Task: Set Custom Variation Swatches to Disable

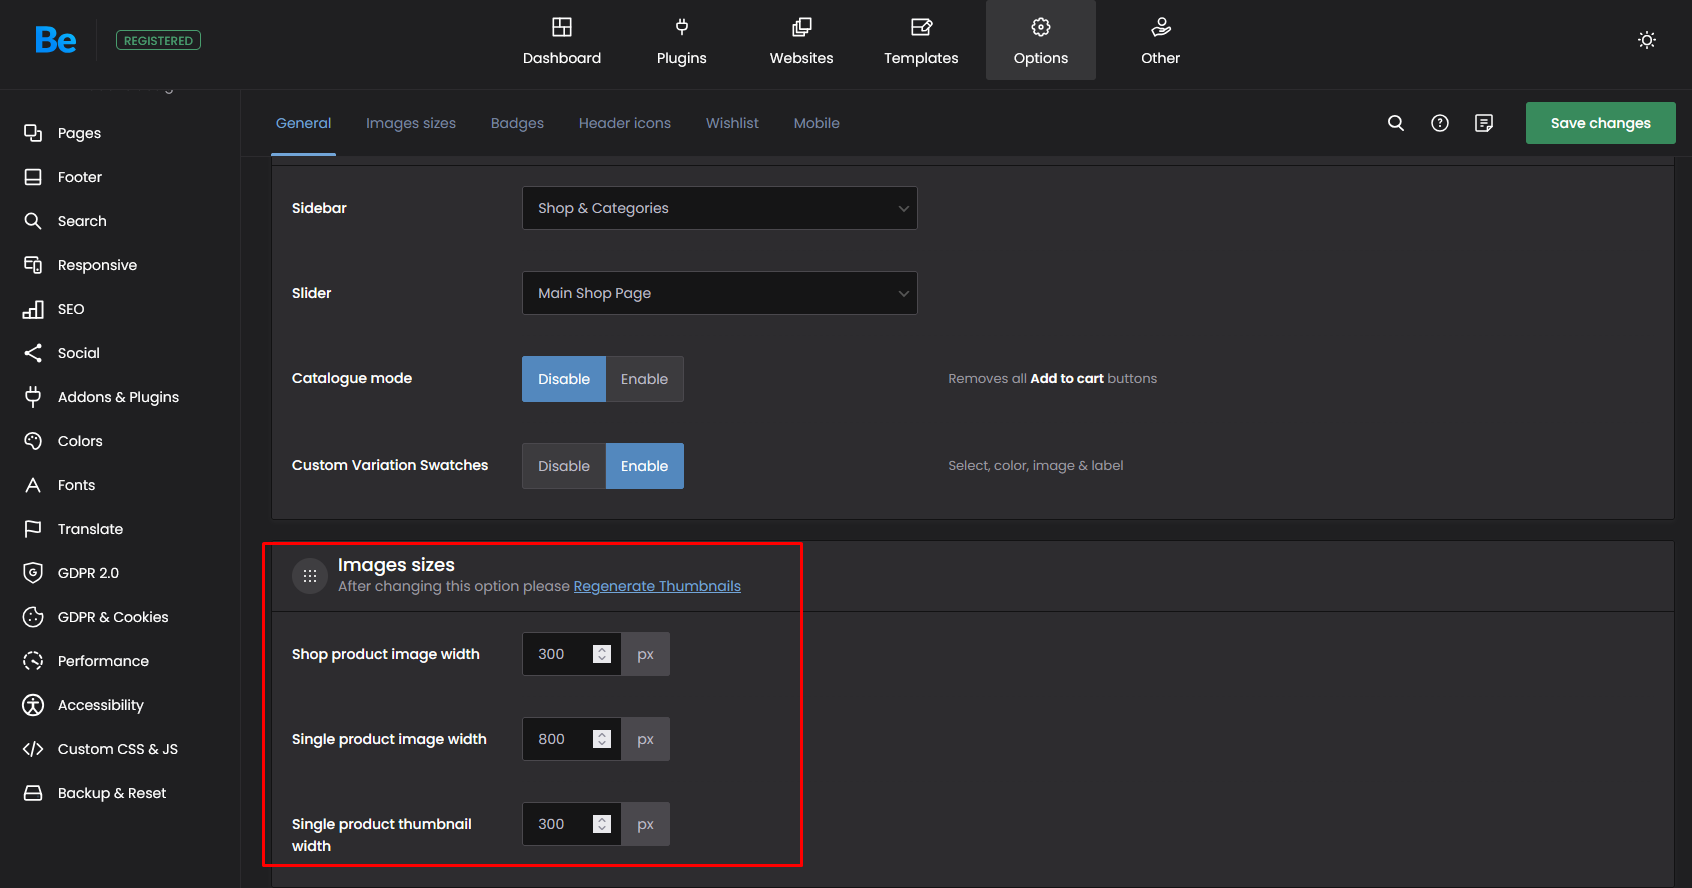Action: tap(564, 466)
